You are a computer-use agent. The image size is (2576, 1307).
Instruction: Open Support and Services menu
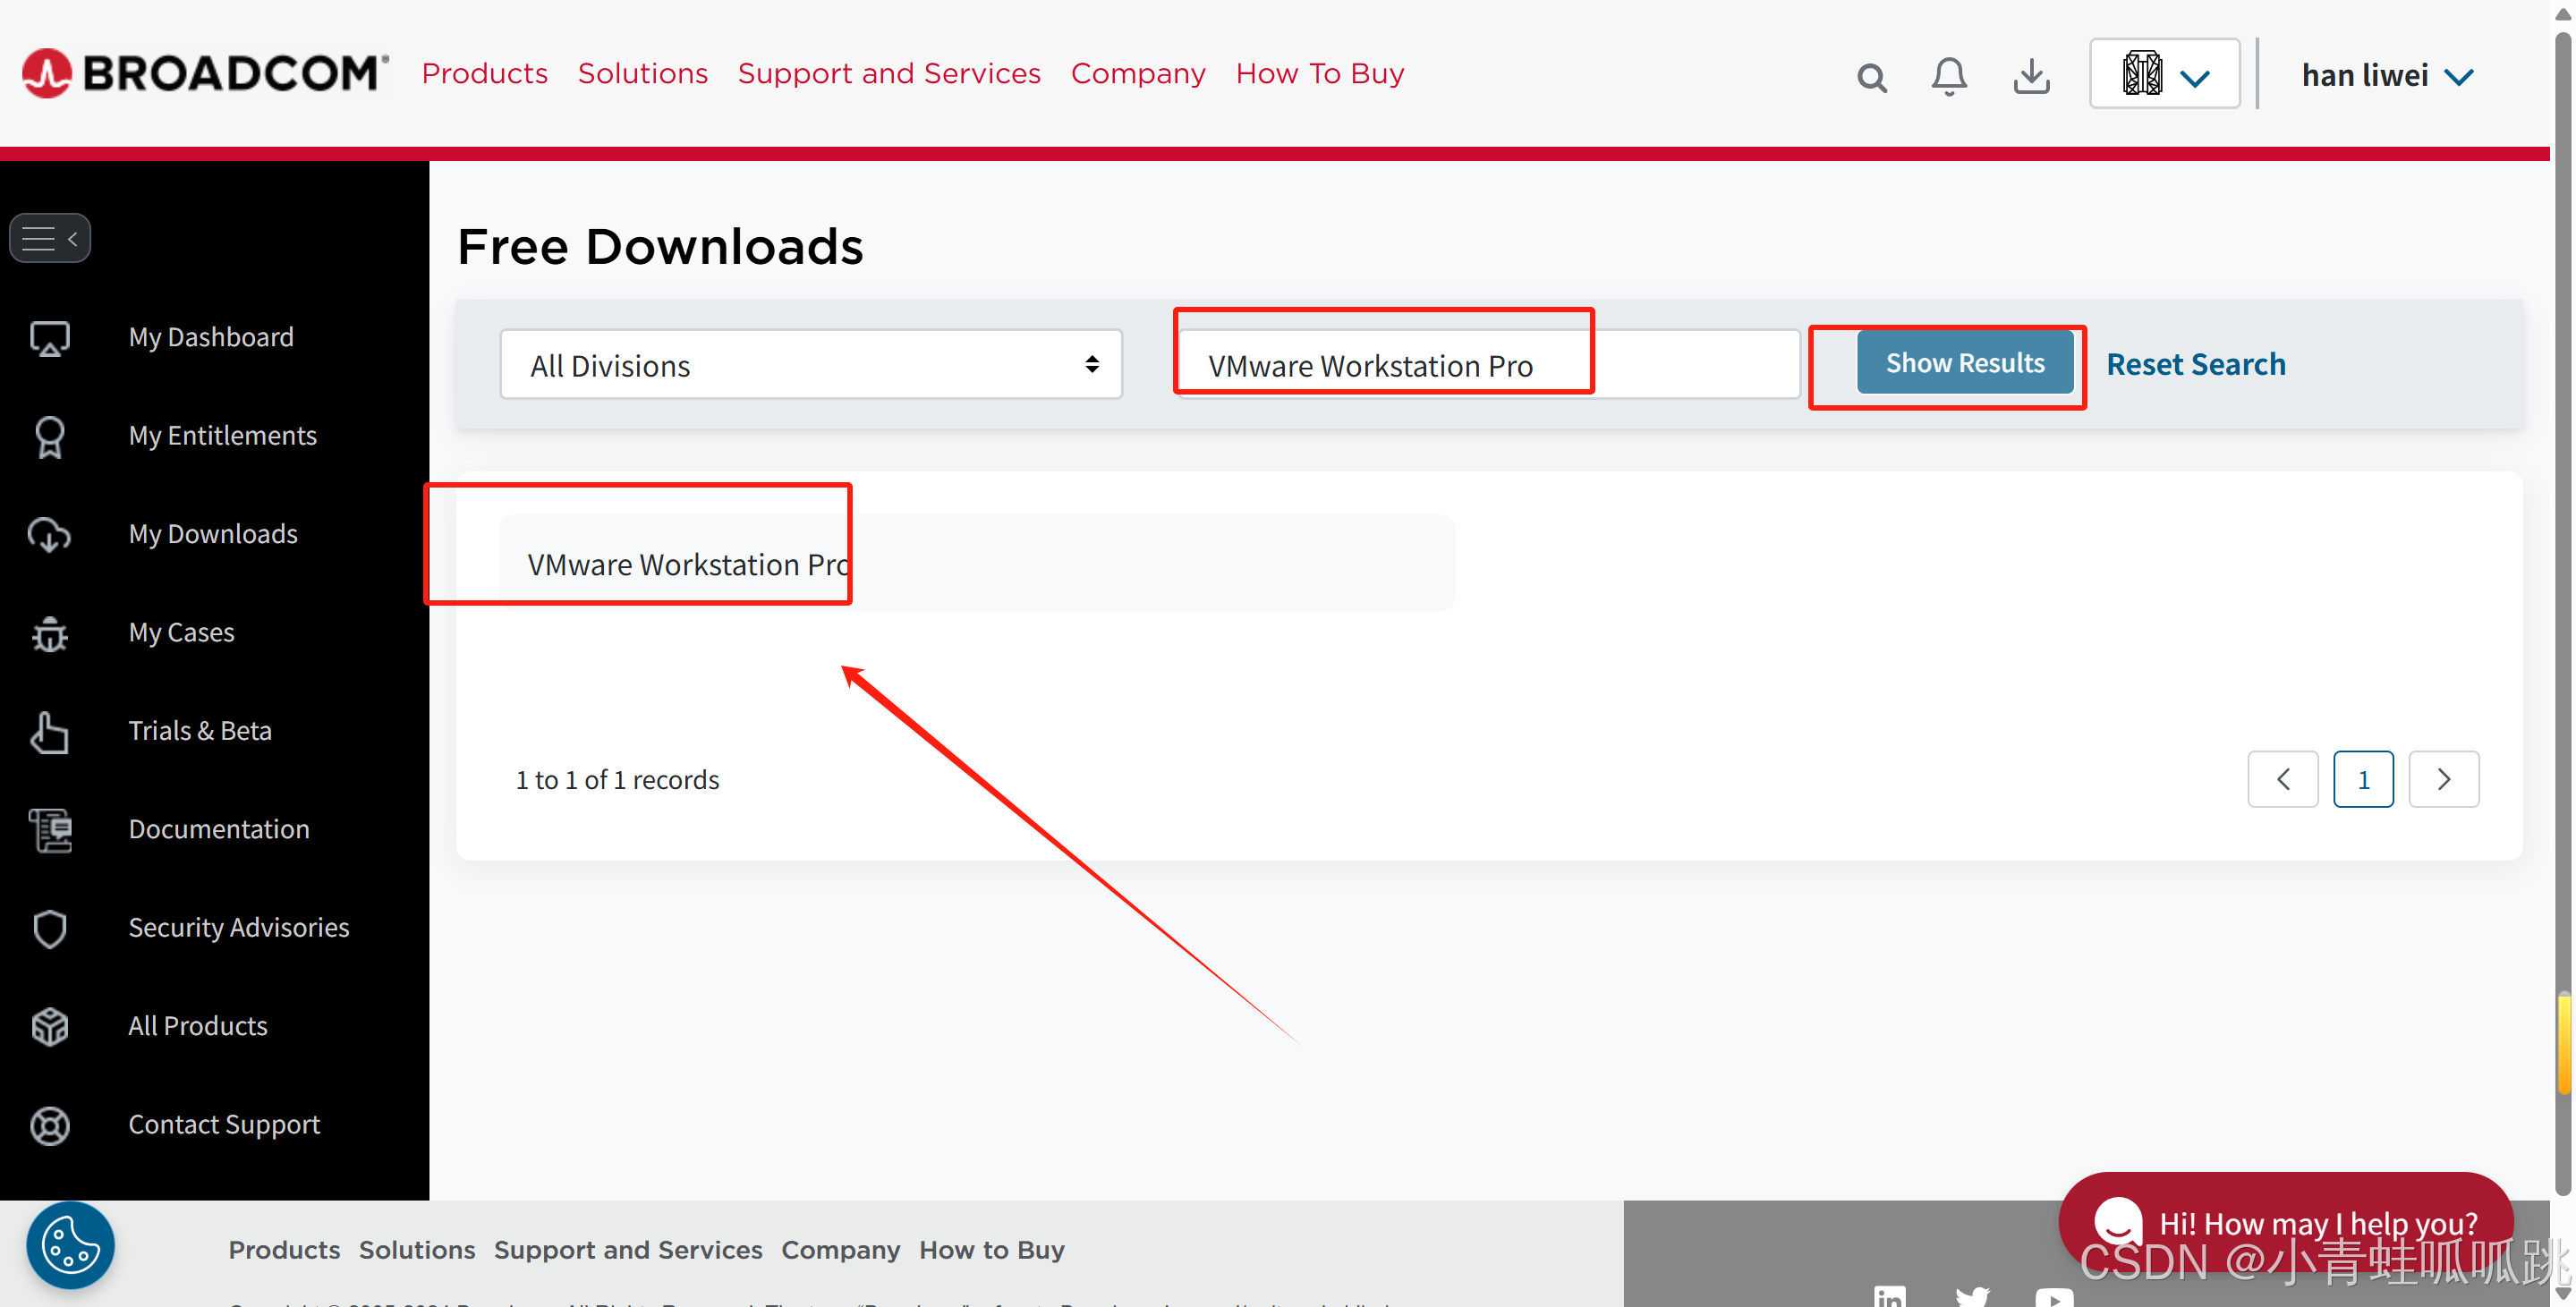[x=888, y=74]
